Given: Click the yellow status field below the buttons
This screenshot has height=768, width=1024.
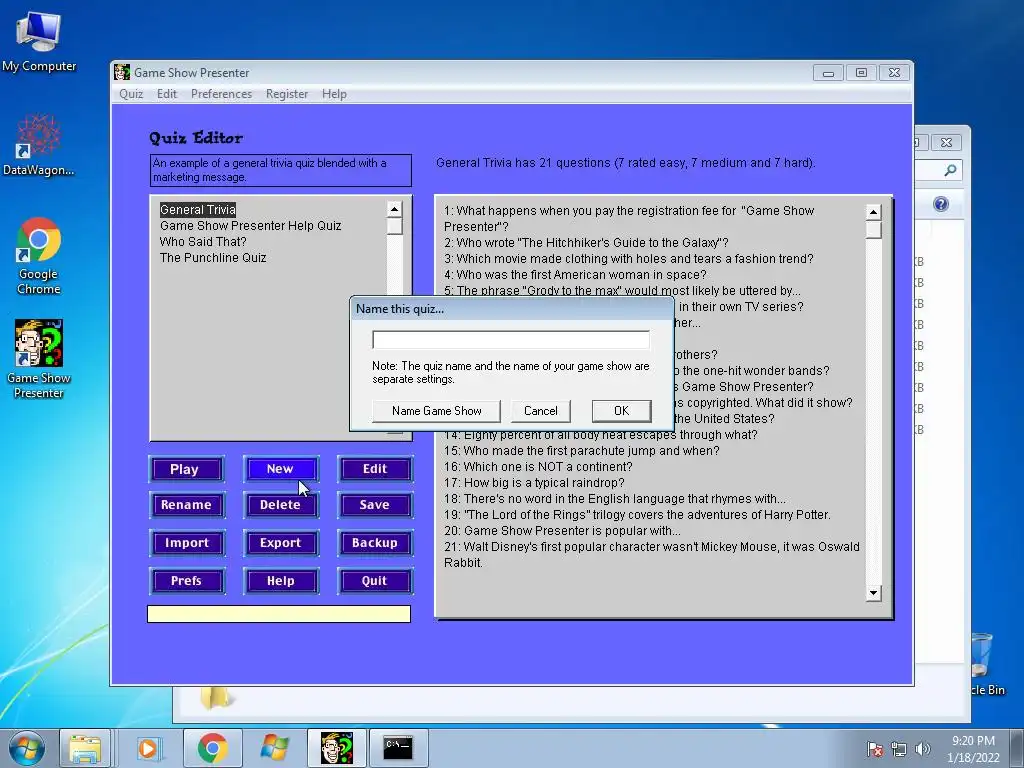Looking at the screenshot, I should coord(279,614).
